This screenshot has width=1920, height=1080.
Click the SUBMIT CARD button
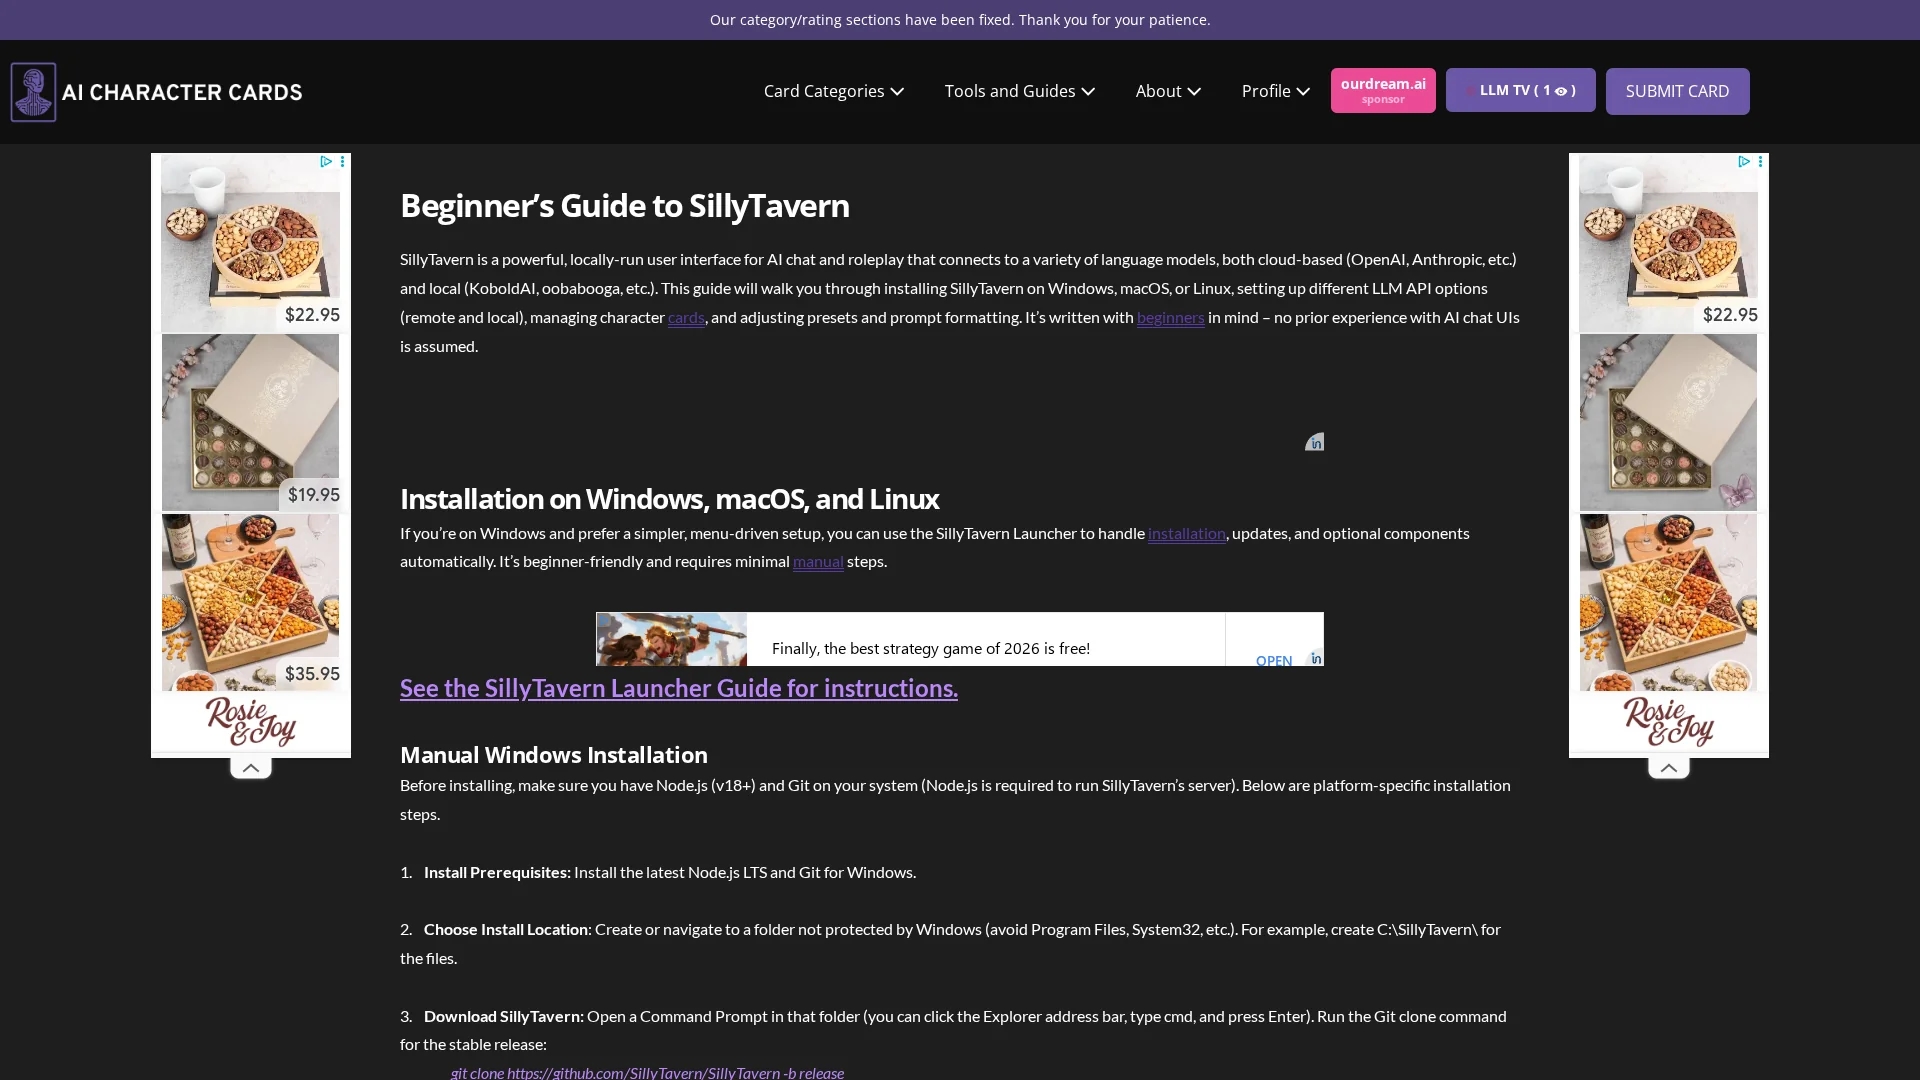tap(1677, 91)
